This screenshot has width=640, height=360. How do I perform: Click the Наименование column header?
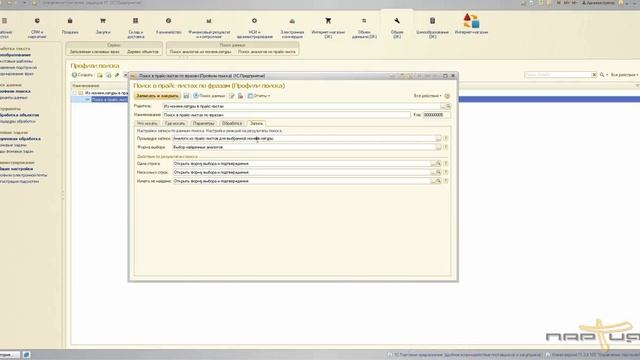pyautogui.click(x=86, y=86)
